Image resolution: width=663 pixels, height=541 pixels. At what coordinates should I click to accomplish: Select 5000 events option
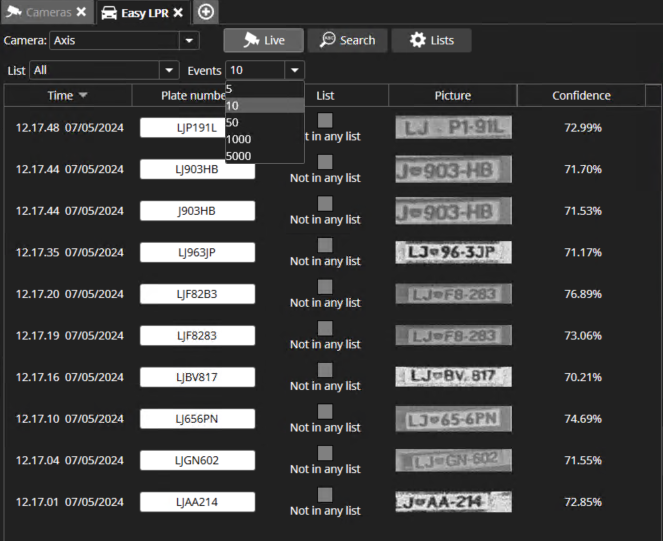click(x=239, y=155)
